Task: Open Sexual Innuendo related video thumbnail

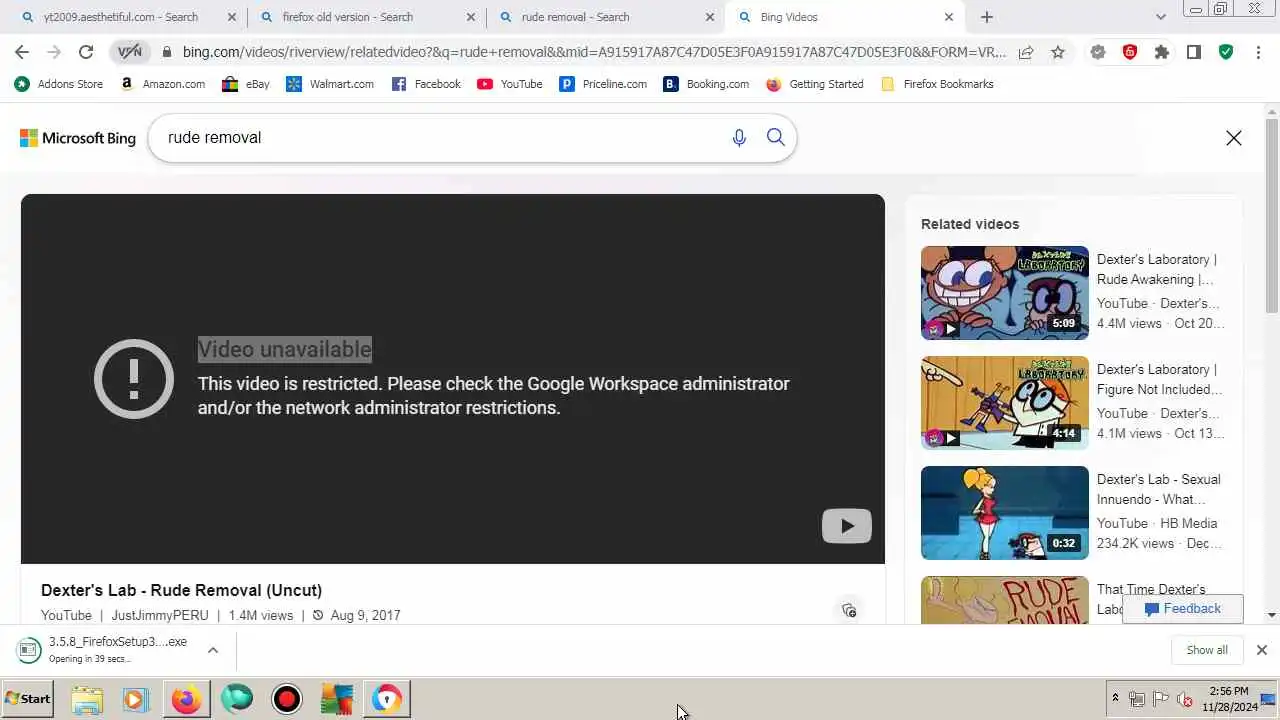Action: coord(1005,513)
